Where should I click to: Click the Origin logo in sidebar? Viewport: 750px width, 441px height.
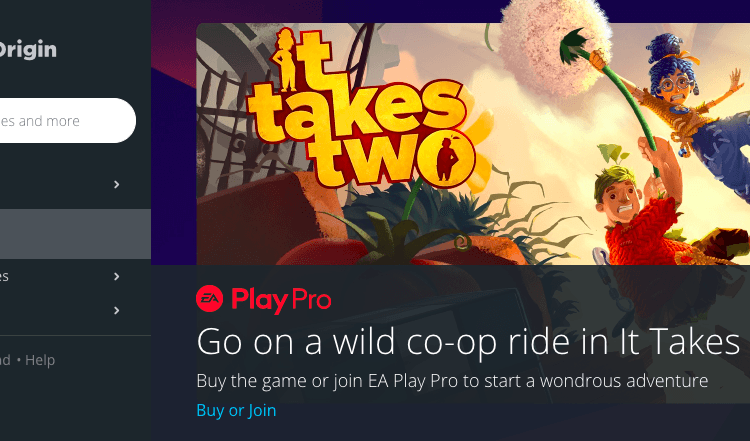click(x=27, y=50)
